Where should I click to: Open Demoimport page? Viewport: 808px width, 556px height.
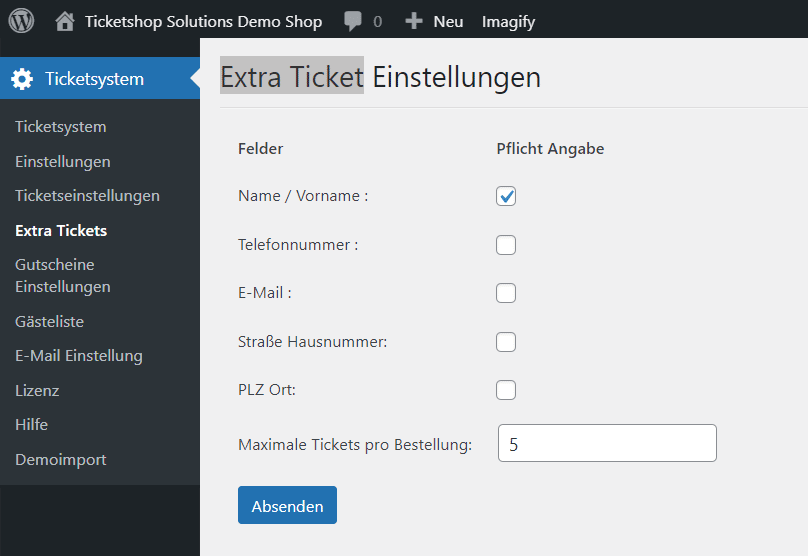[x=61, y=460]
